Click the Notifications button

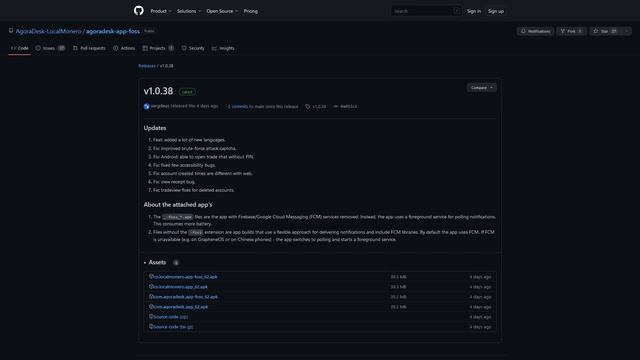(x=536, y=31)
